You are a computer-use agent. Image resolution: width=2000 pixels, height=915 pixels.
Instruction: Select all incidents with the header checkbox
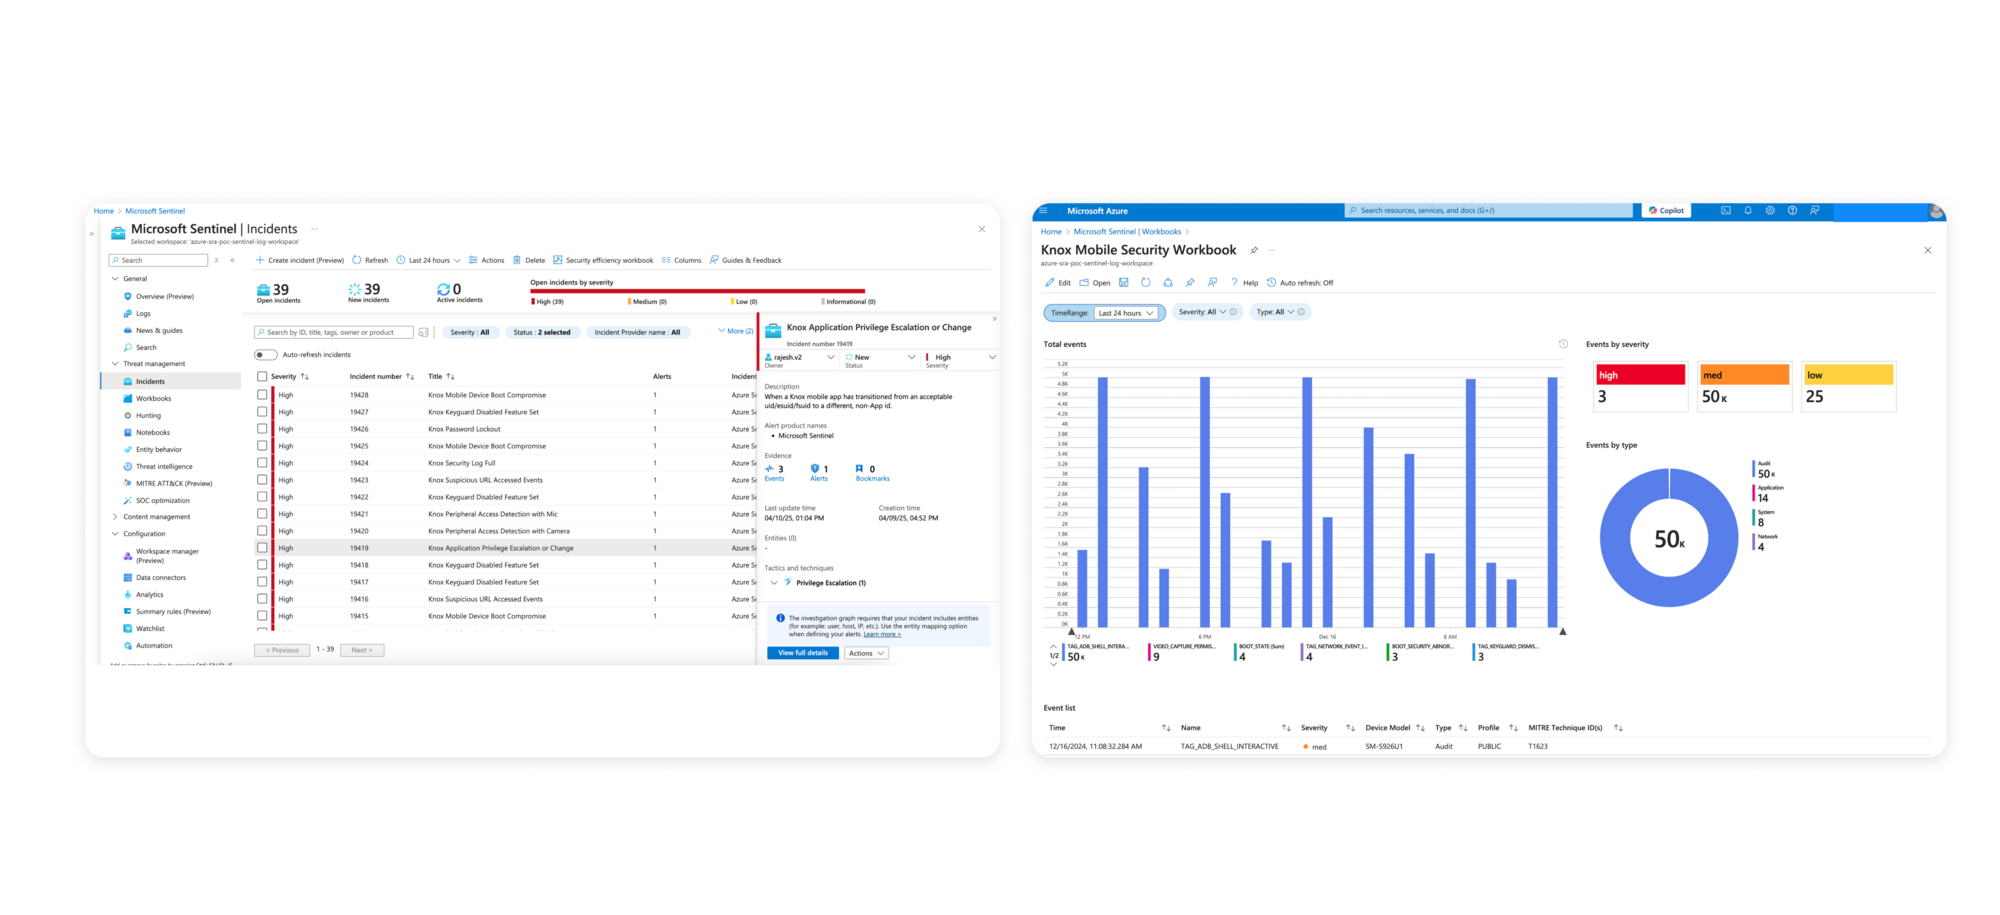click(x=263, y=376)
